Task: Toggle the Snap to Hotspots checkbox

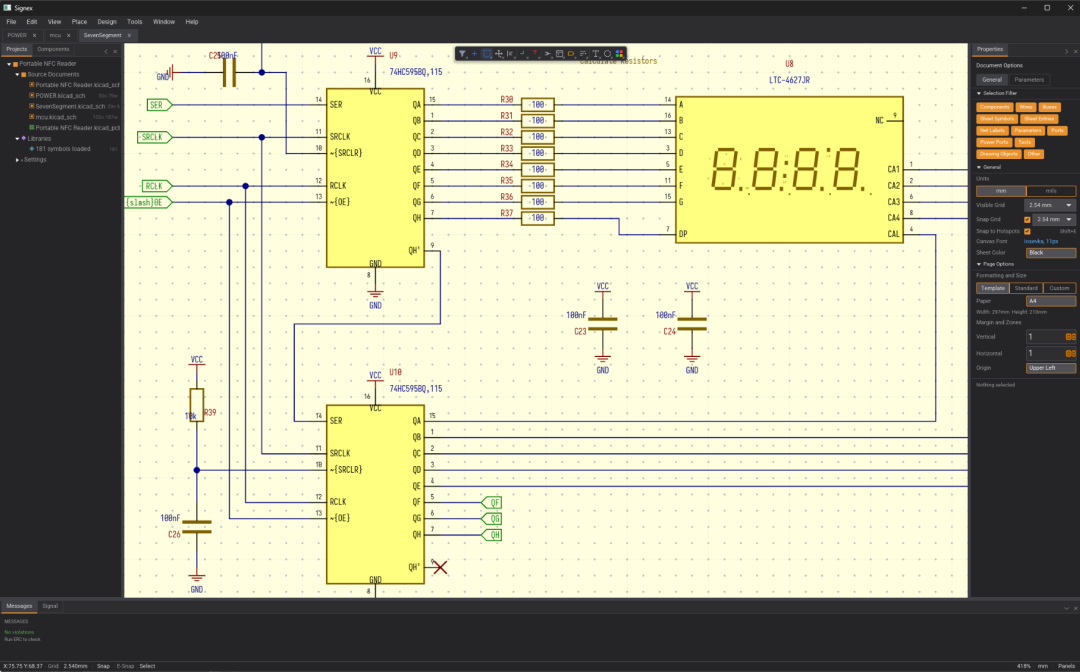Action: 1027,231
